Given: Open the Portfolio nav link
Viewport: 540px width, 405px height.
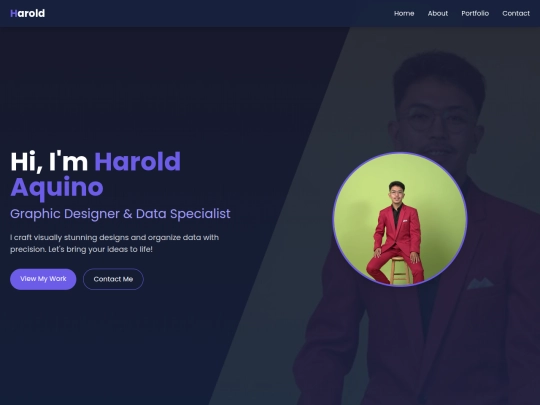Looking at the screenshot, I should coord(475,13).
